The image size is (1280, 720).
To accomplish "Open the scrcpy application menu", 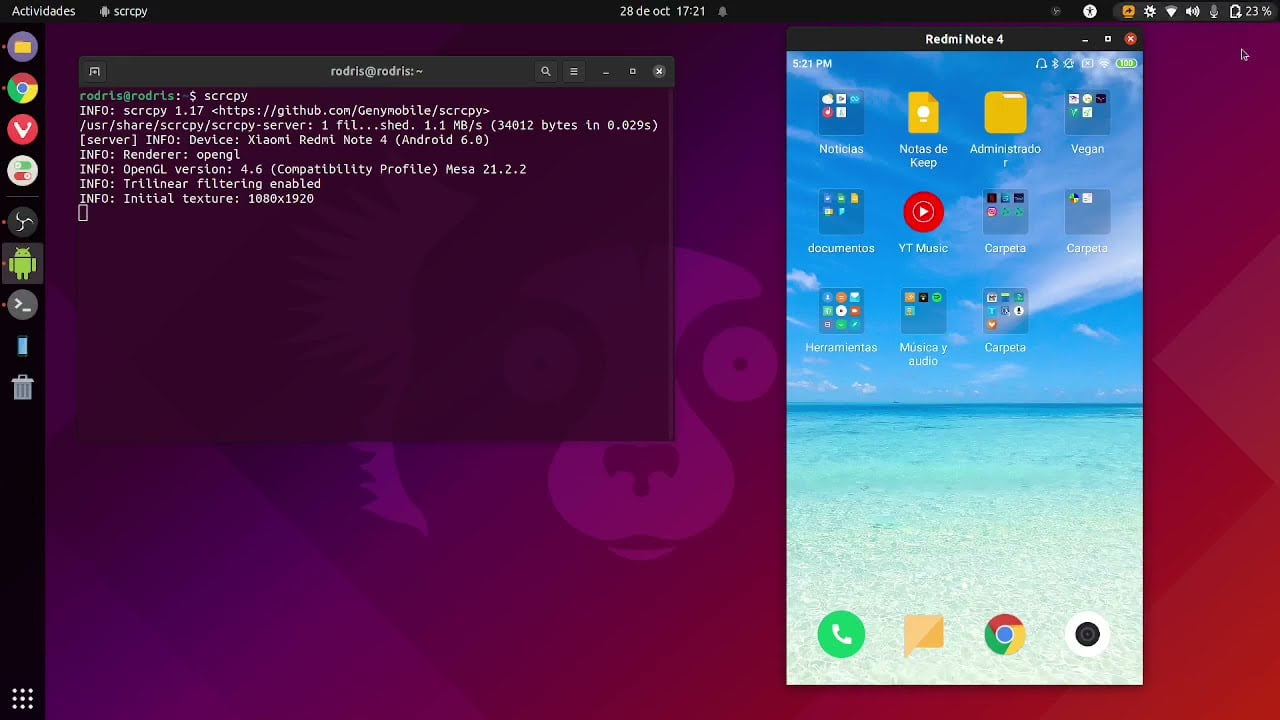I will 124,11.
